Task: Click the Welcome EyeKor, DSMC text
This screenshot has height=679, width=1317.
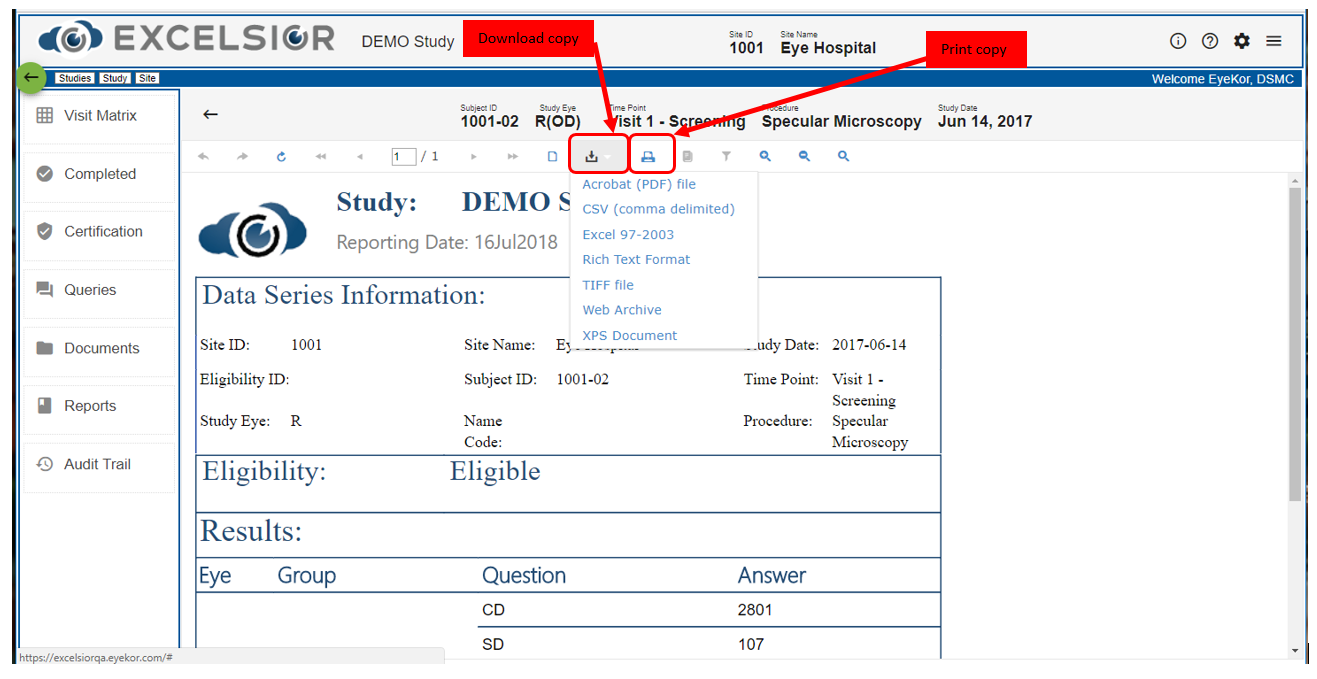Action: pos(1222,79)
